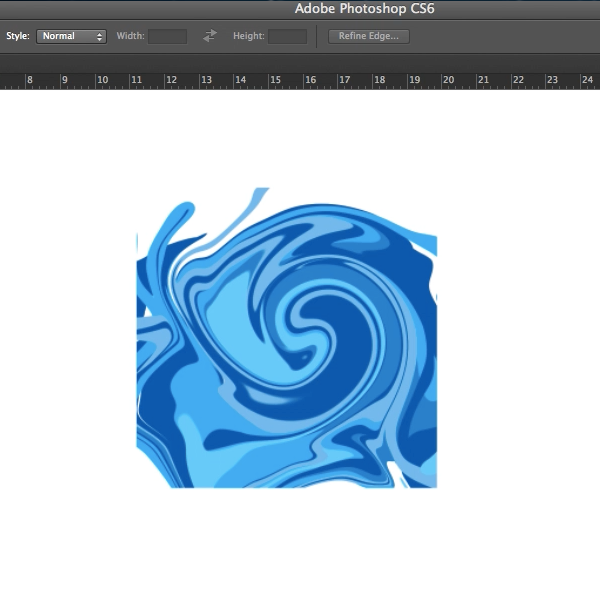The height and width of the screenshot is (600, 600).
Task: Click the horizontal ruler at mark 16
Action: click(309, 80)
